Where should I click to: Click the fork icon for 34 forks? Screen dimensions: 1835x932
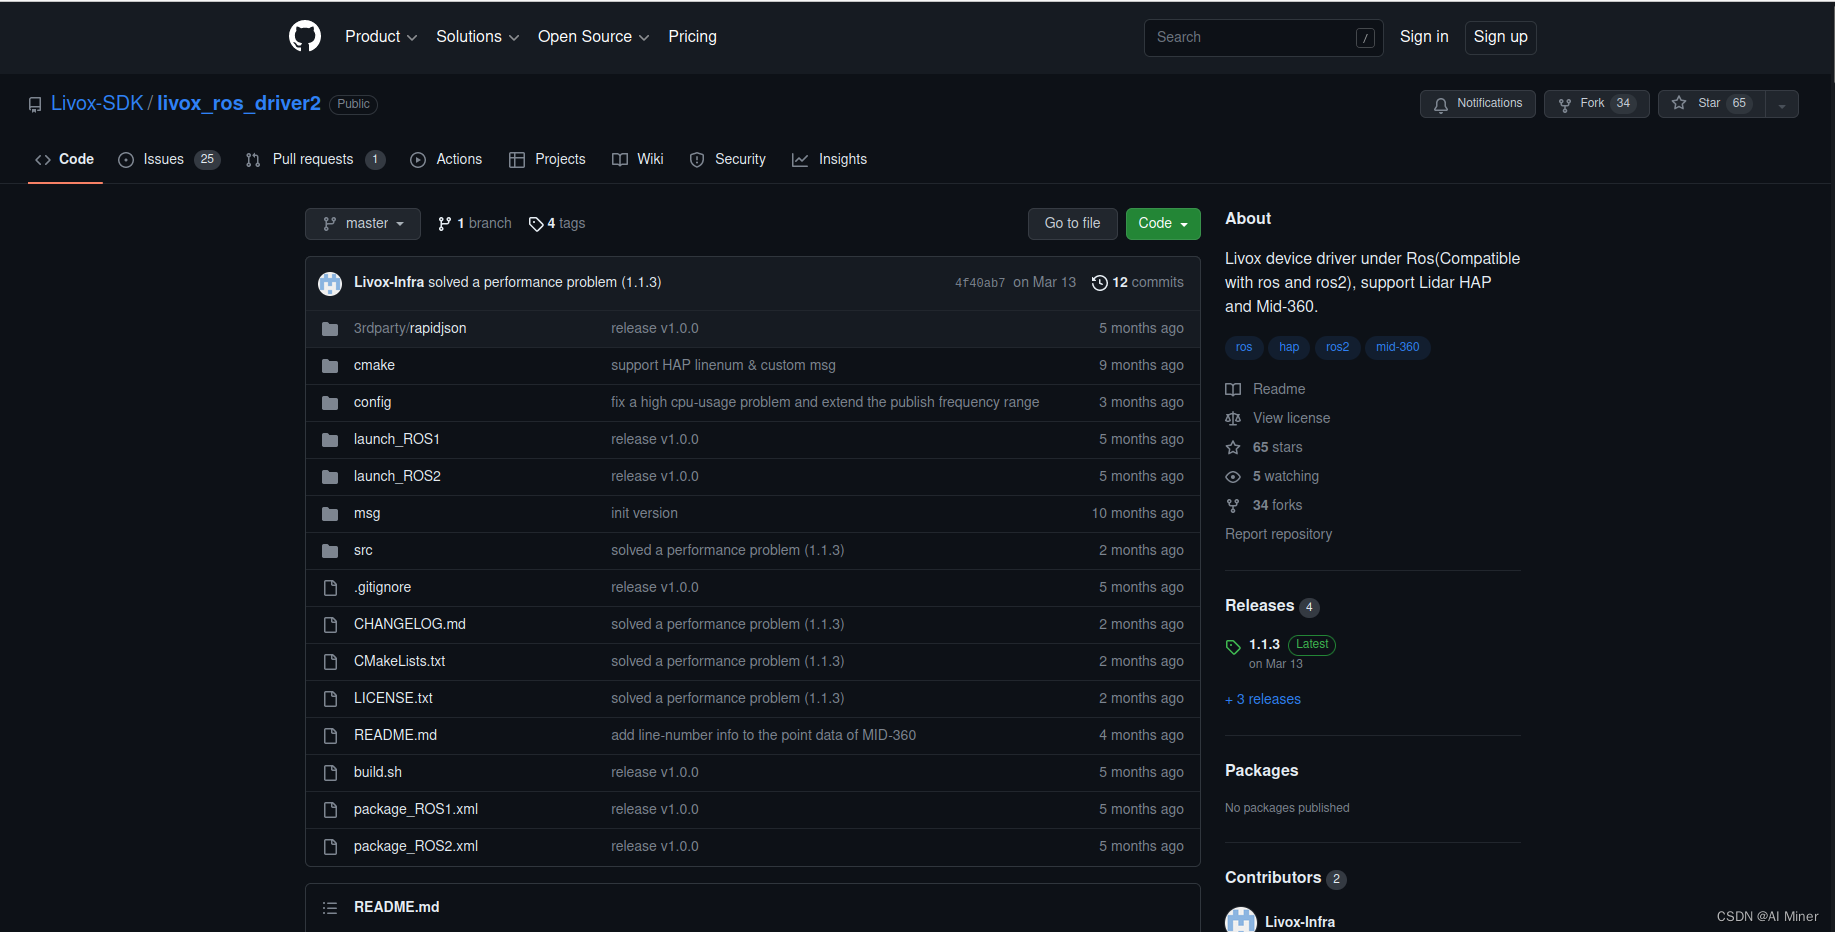pyautogui.click(x=1233, y=506)
